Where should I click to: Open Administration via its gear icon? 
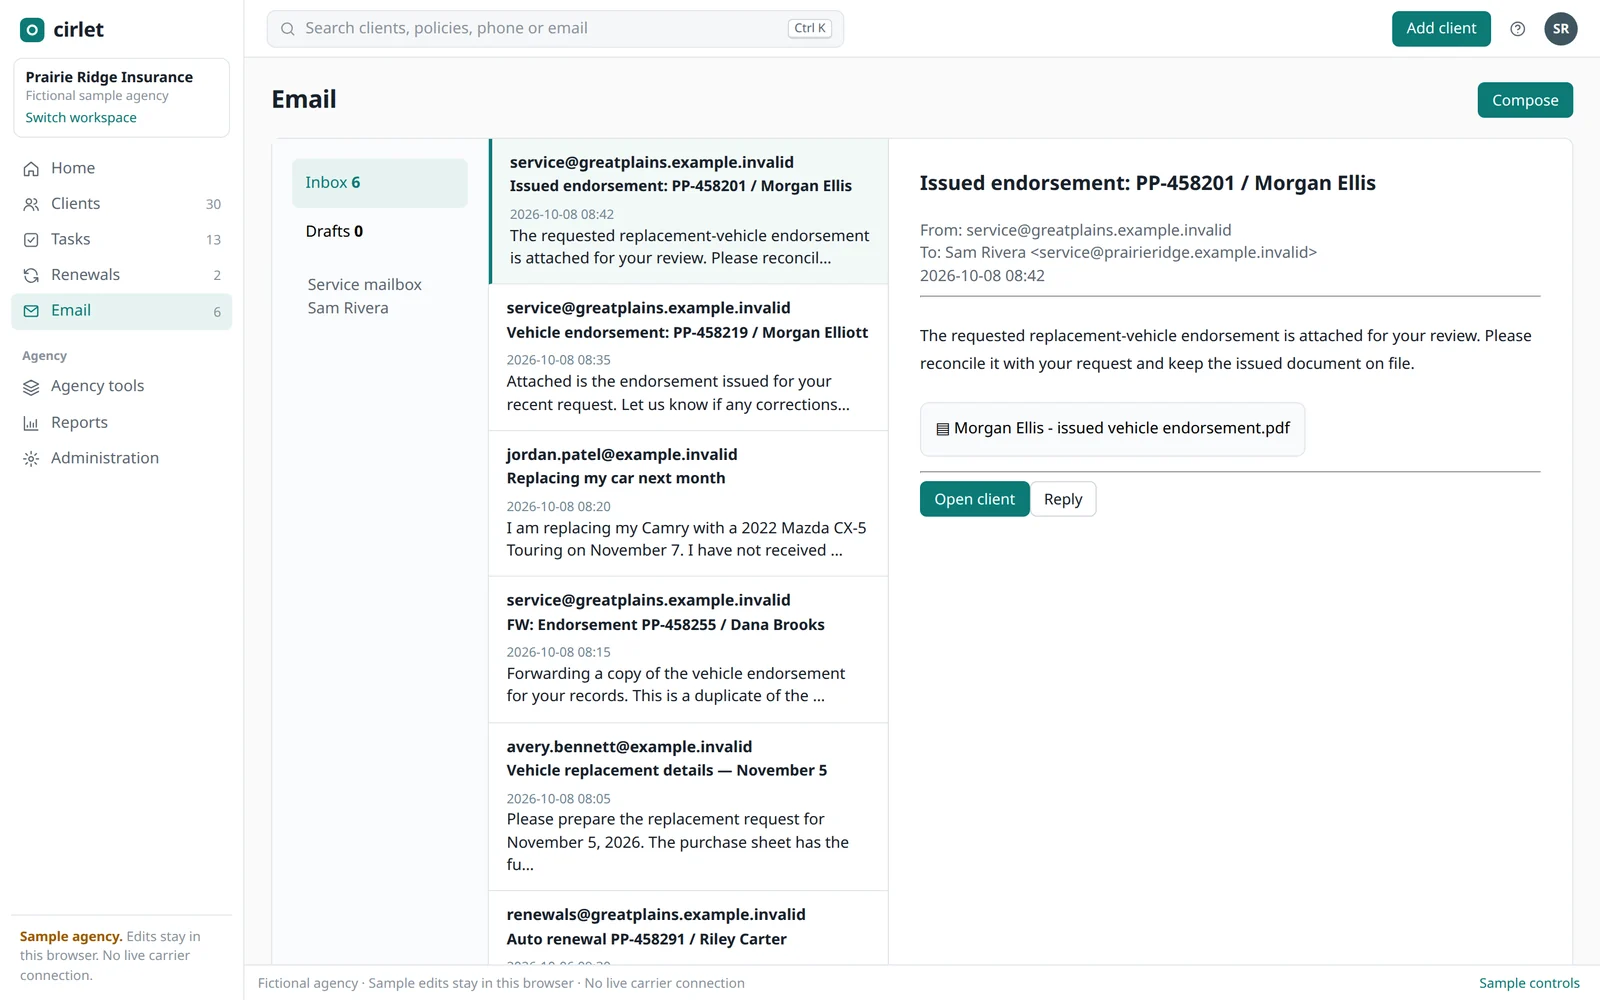(x=31, y=459)
